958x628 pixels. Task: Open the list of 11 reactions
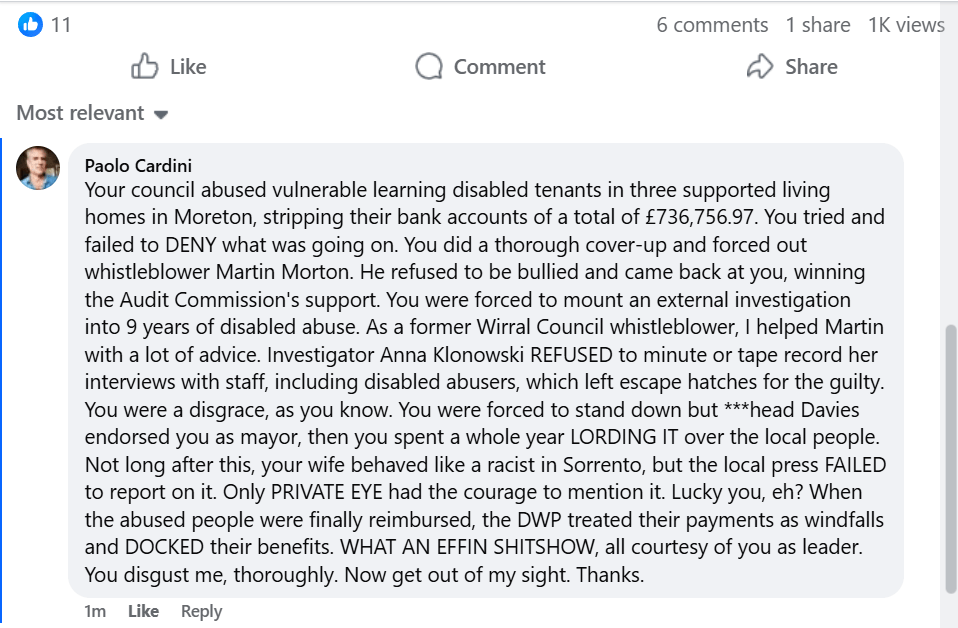pos(61,25)
